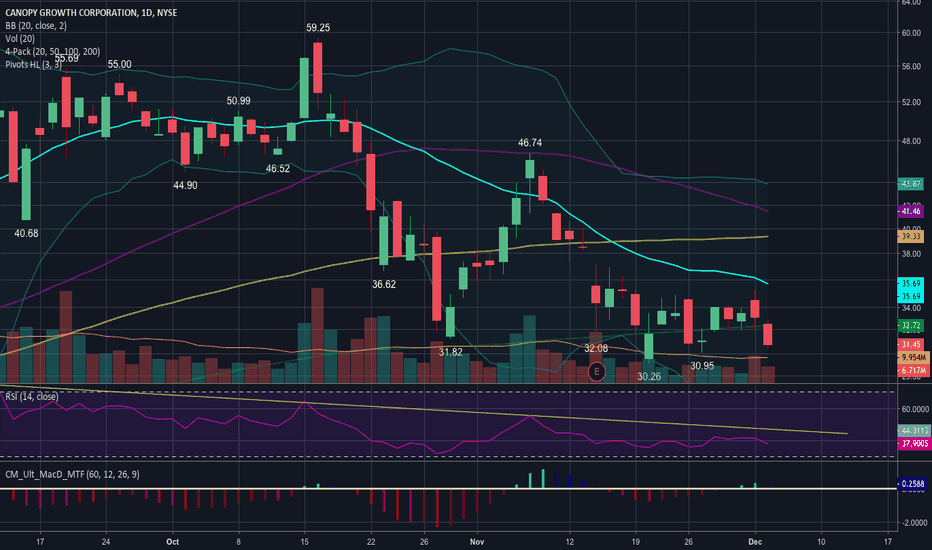Click the 40.68 pivot low label

click(26, 234)
